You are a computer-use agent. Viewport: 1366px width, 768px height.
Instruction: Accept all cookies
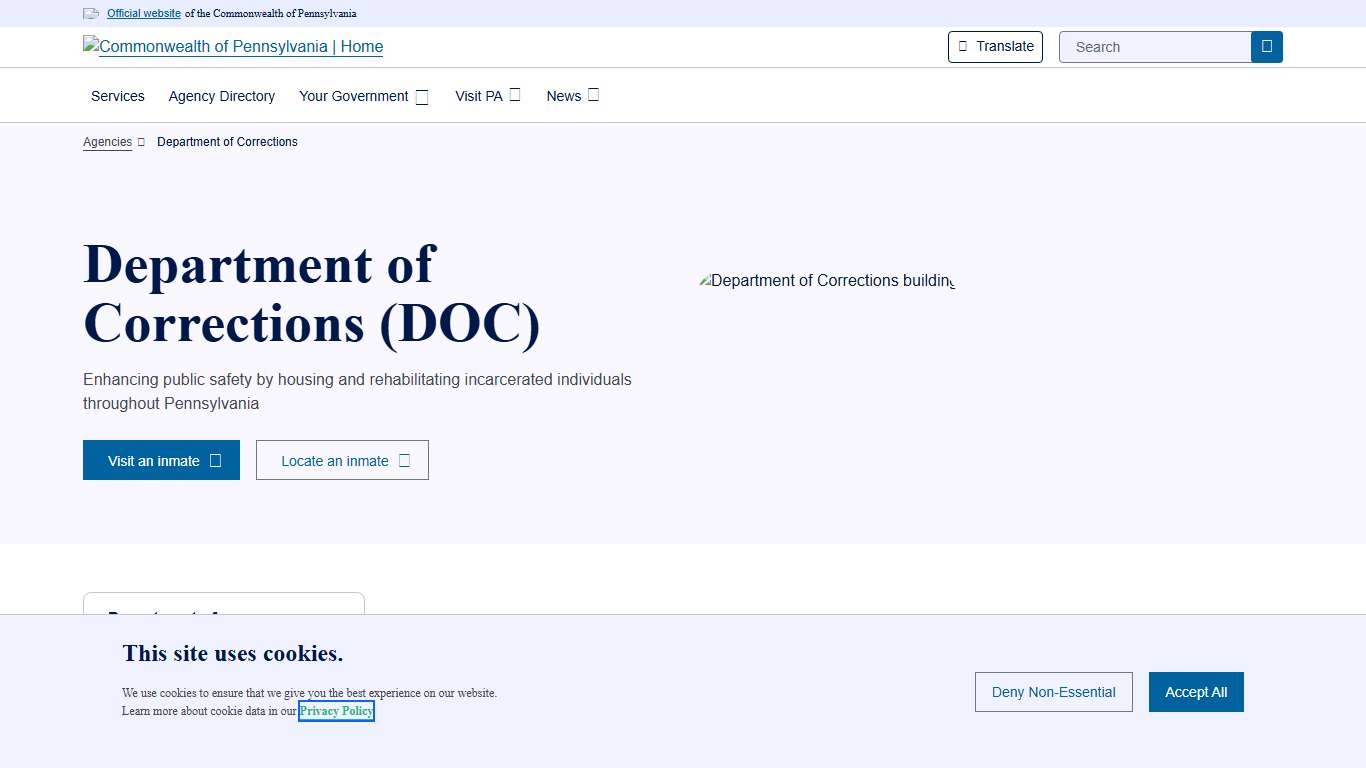point(1195,692)
